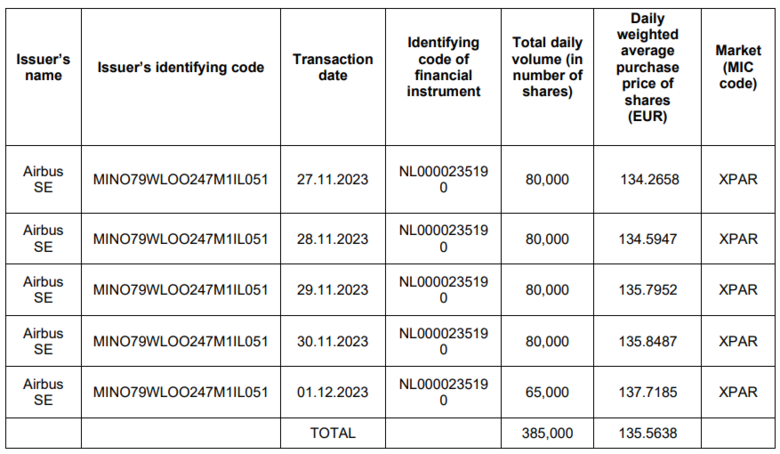Click the price value 134.2658
Image resolution: width=780 pixels, height=454 pixels.
649,180
